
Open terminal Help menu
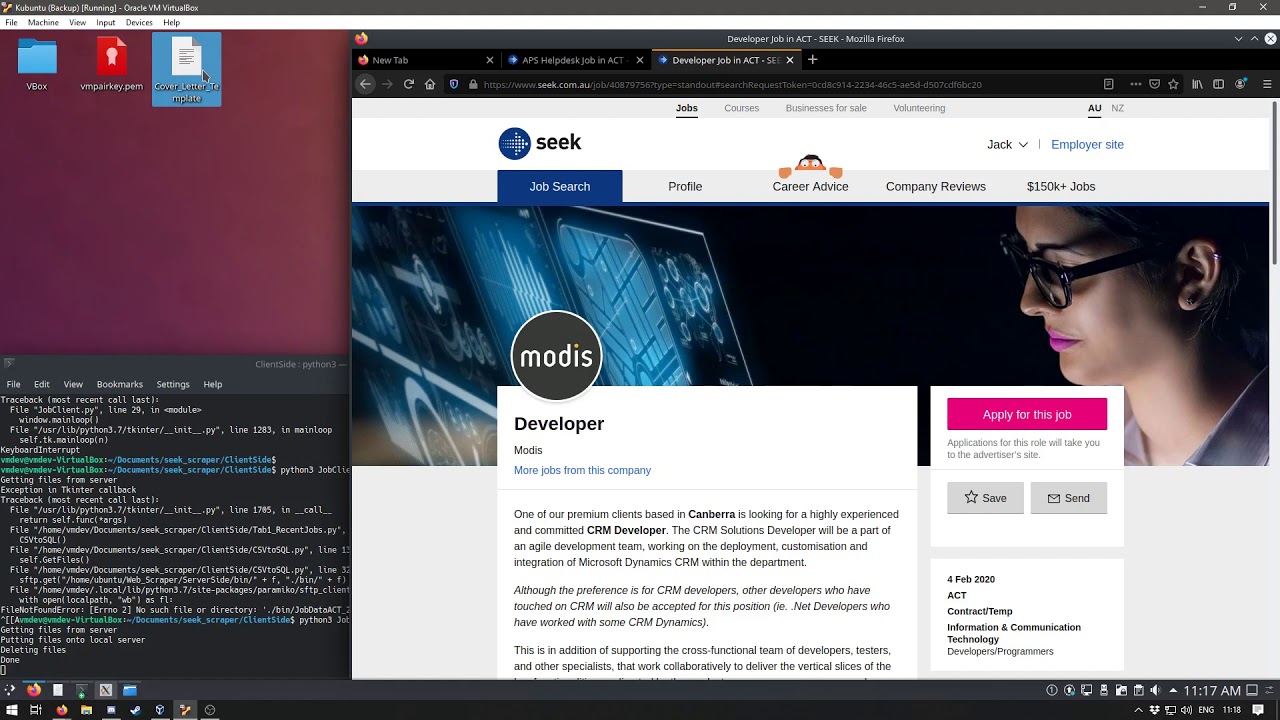pos(213,384)
